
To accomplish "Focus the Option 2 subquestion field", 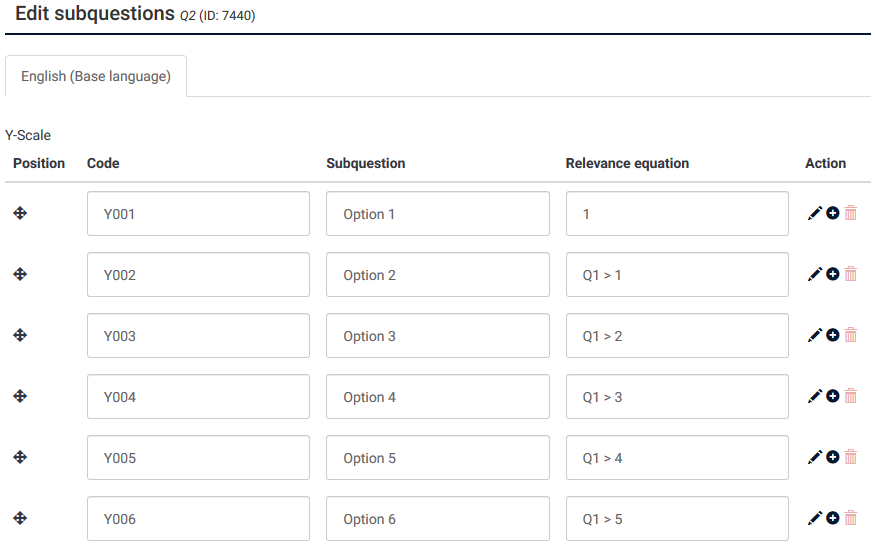I will click(x=437, y=275).
